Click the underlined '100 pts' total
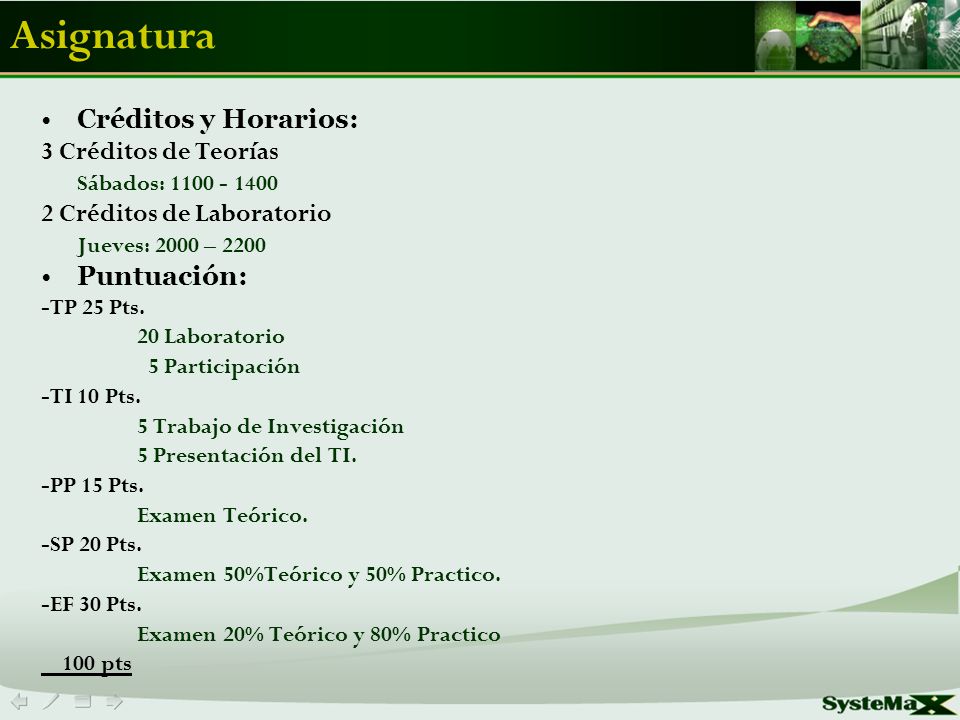Screen dimensions: 960x720 pos(86,664)
